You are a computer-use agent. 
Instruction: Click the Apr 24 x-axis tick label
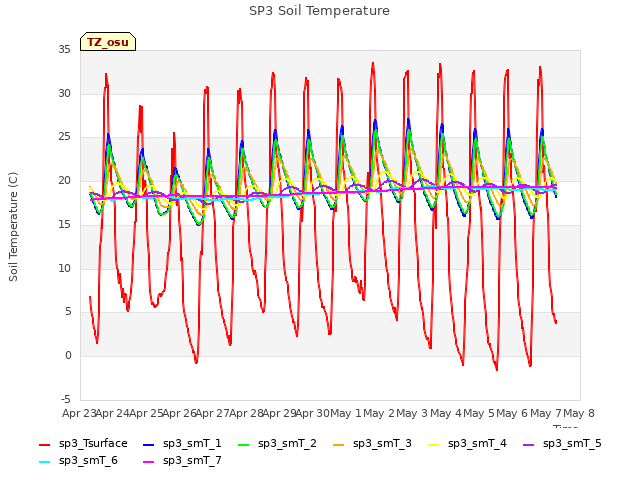(112, 413)
